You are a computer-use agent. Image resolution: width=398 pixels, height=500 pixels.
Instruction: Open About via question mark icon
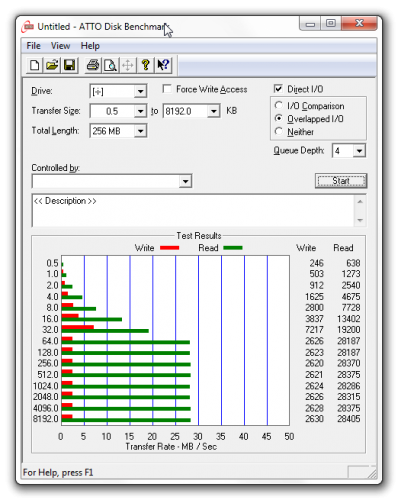pyautogui.click(x=145, y=65)
